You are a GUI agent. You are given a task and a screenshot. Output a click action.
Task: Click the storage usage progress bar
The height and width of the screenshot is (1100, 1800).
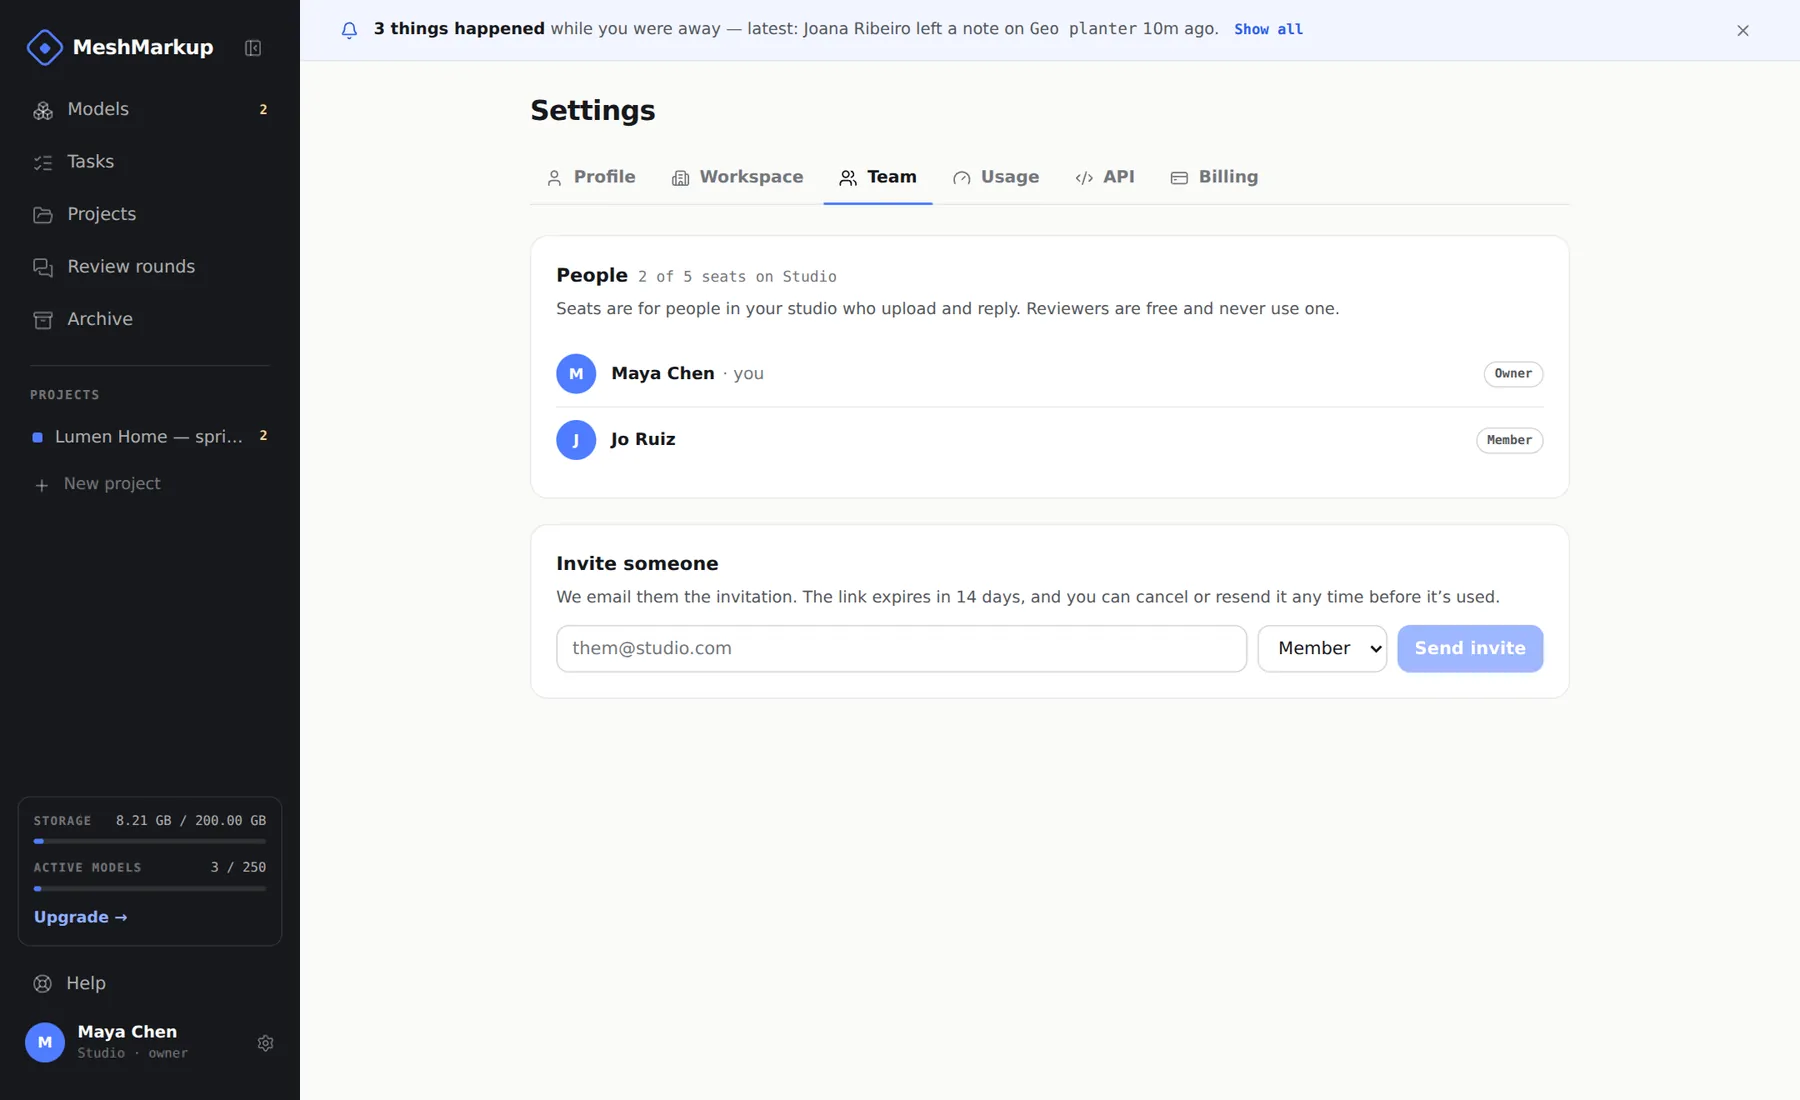tap(150, 841)
